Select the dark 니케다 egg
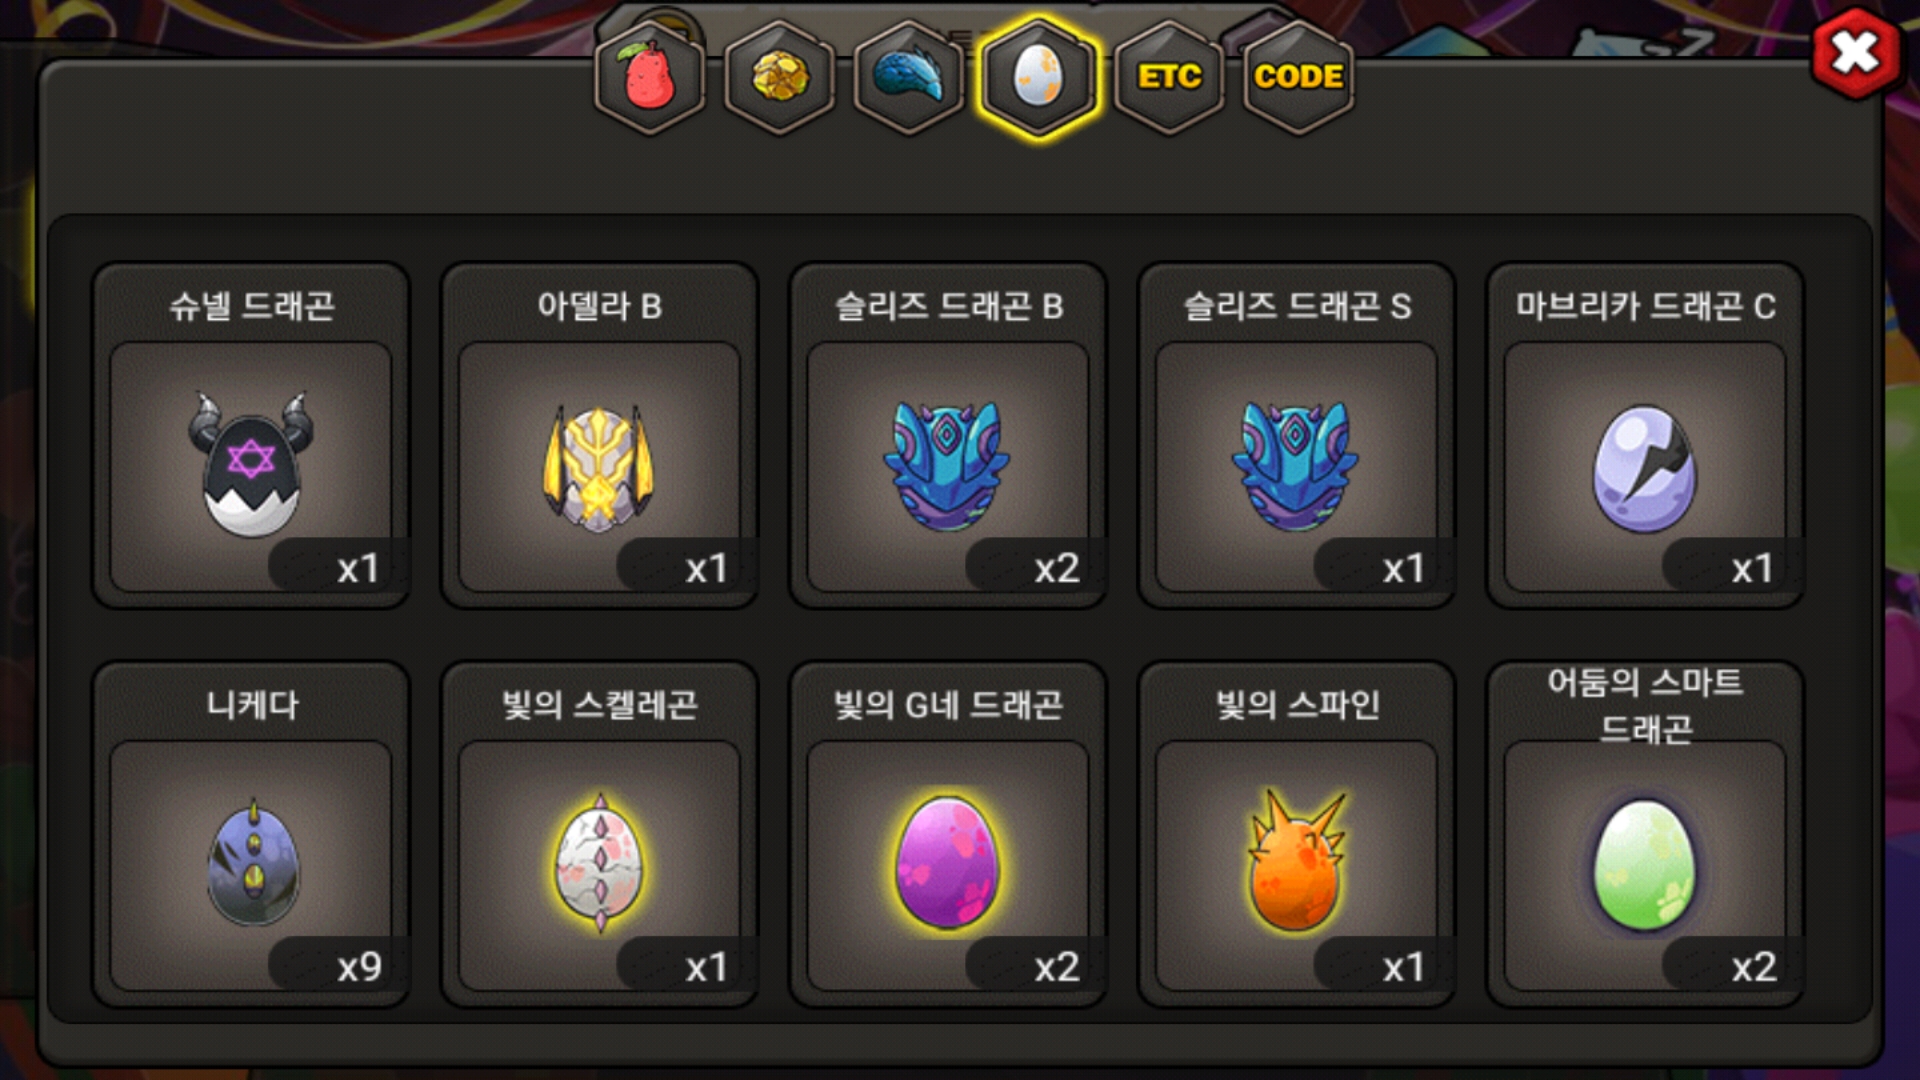 pos(251,865)
